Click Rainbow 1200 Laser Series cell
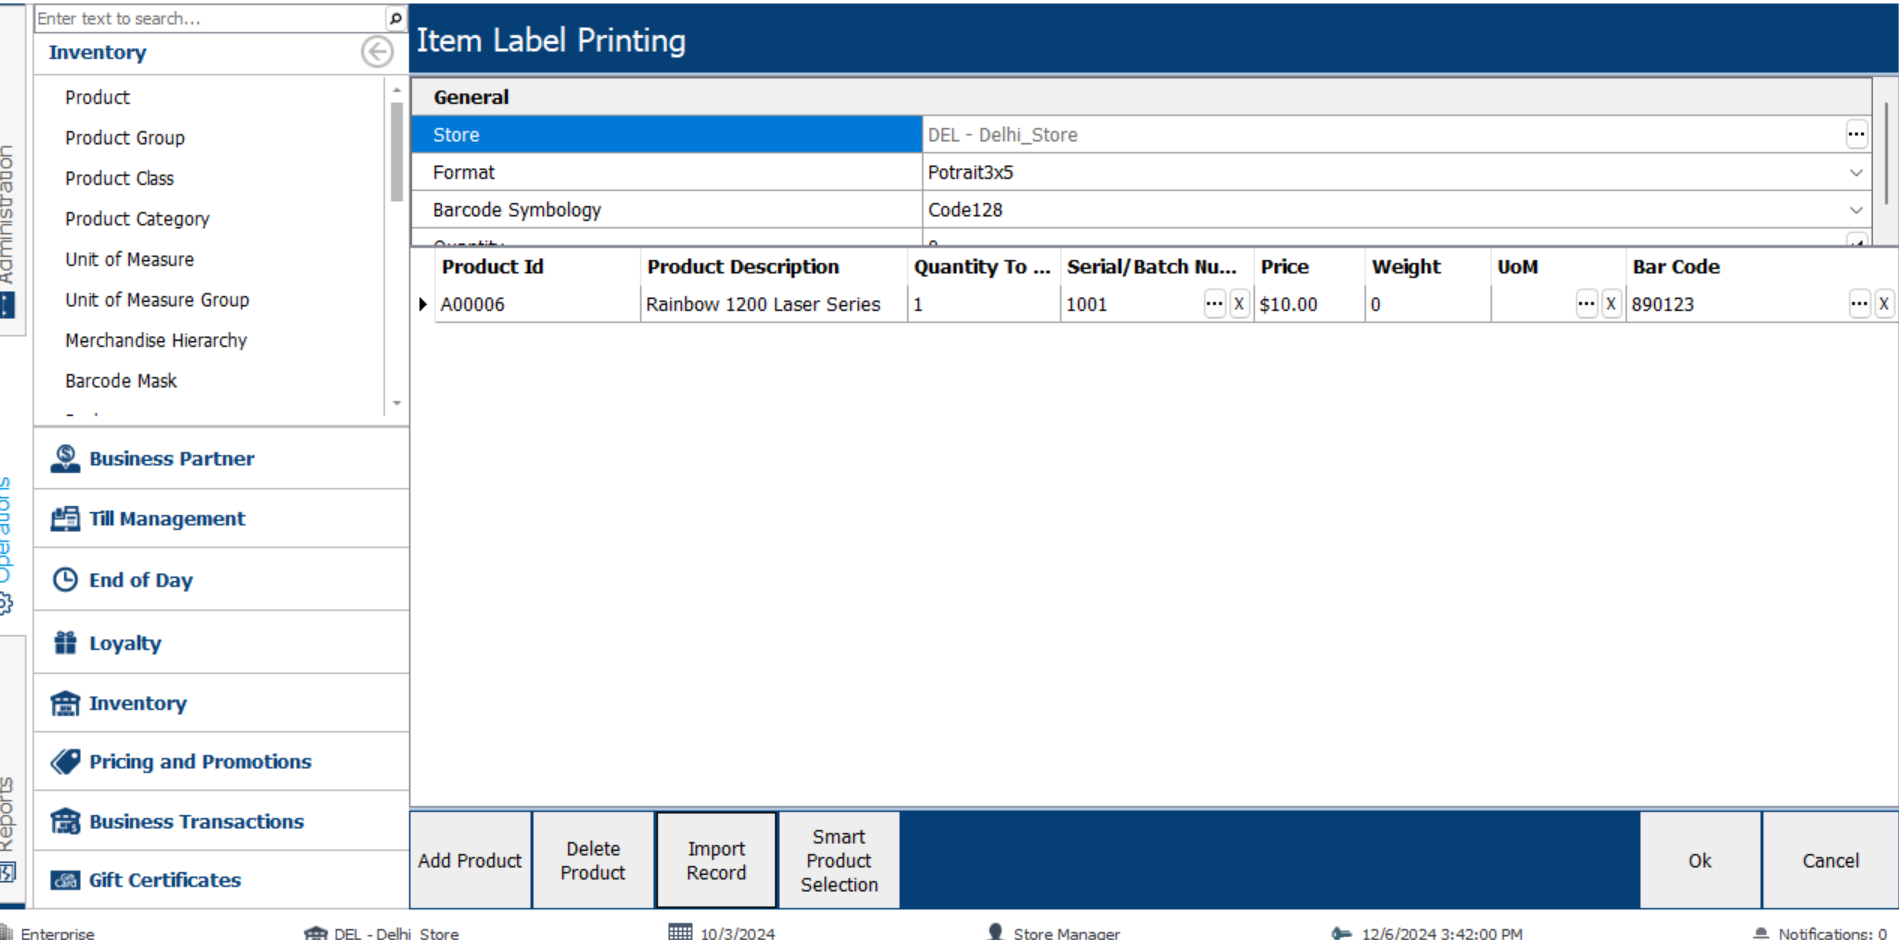This screenshot has height=940, width=1899. pos(773,304)
